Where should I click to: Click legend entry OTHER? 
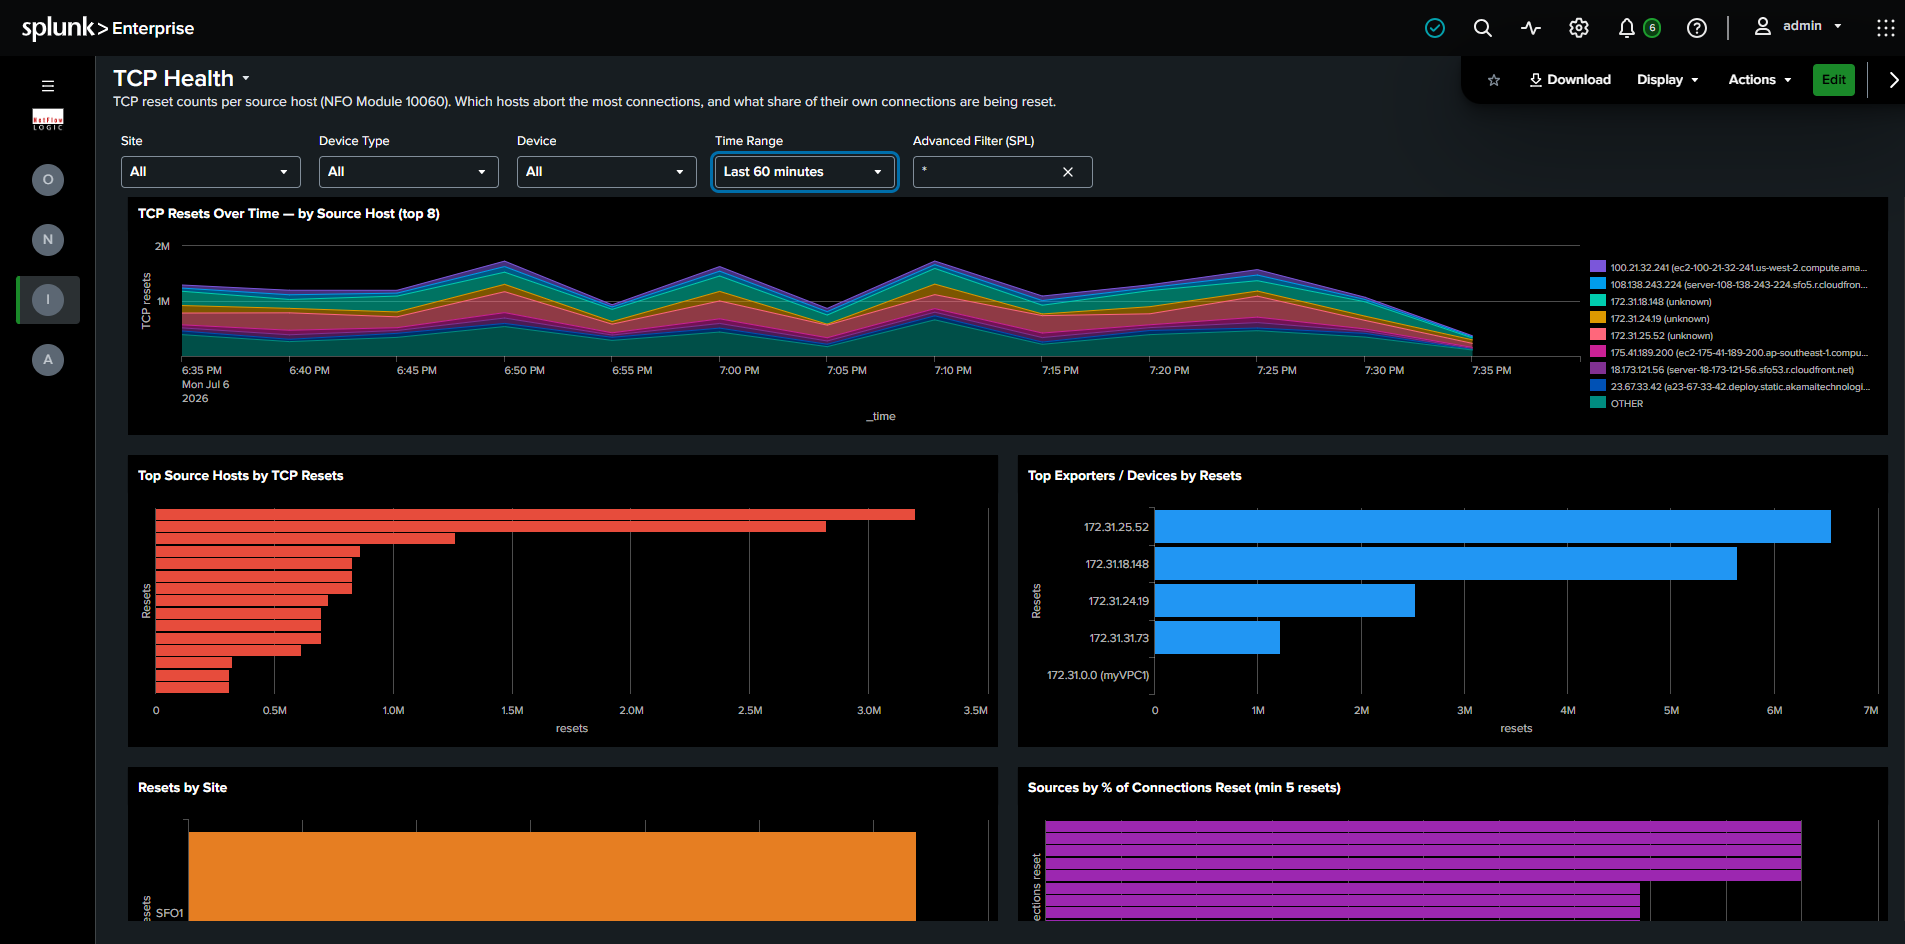click(x=1627, y=404)
